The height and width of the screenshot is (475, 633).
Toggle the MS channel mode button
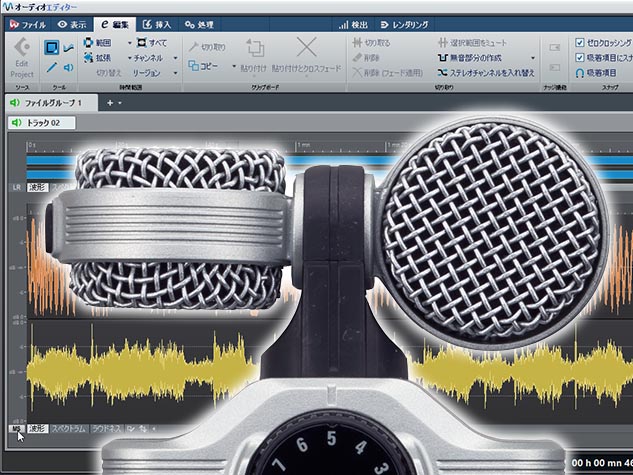coord(17,429)
